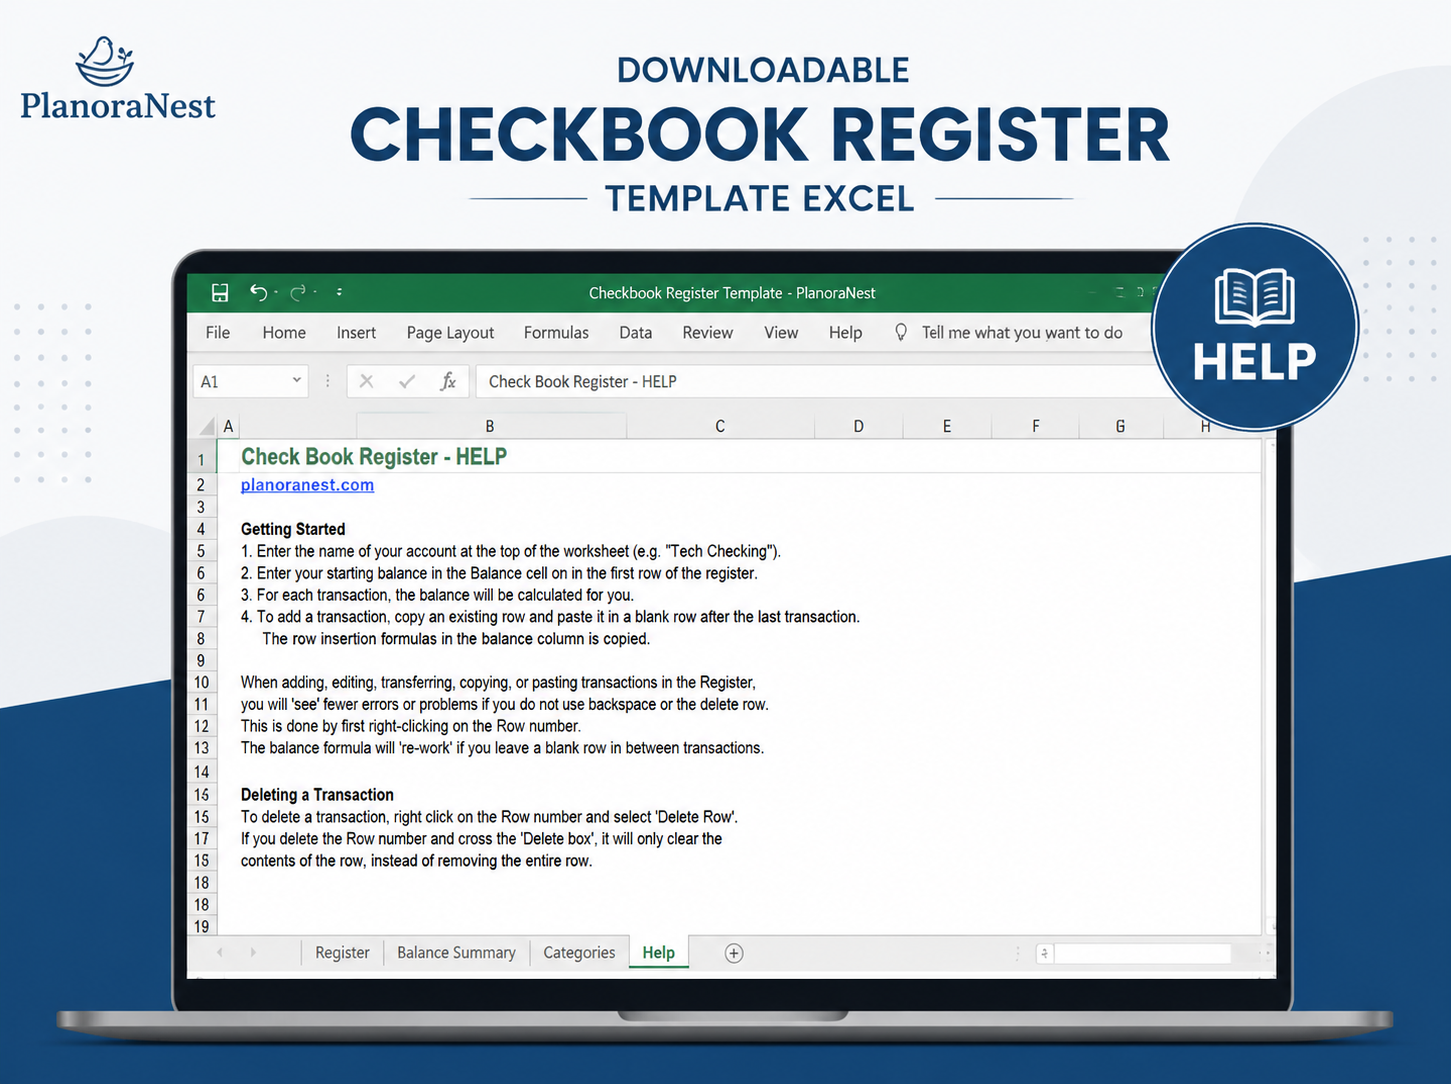Click the PlanoraNest logo
This screenshot has height=1084, width=1451.
pos(118,78)
